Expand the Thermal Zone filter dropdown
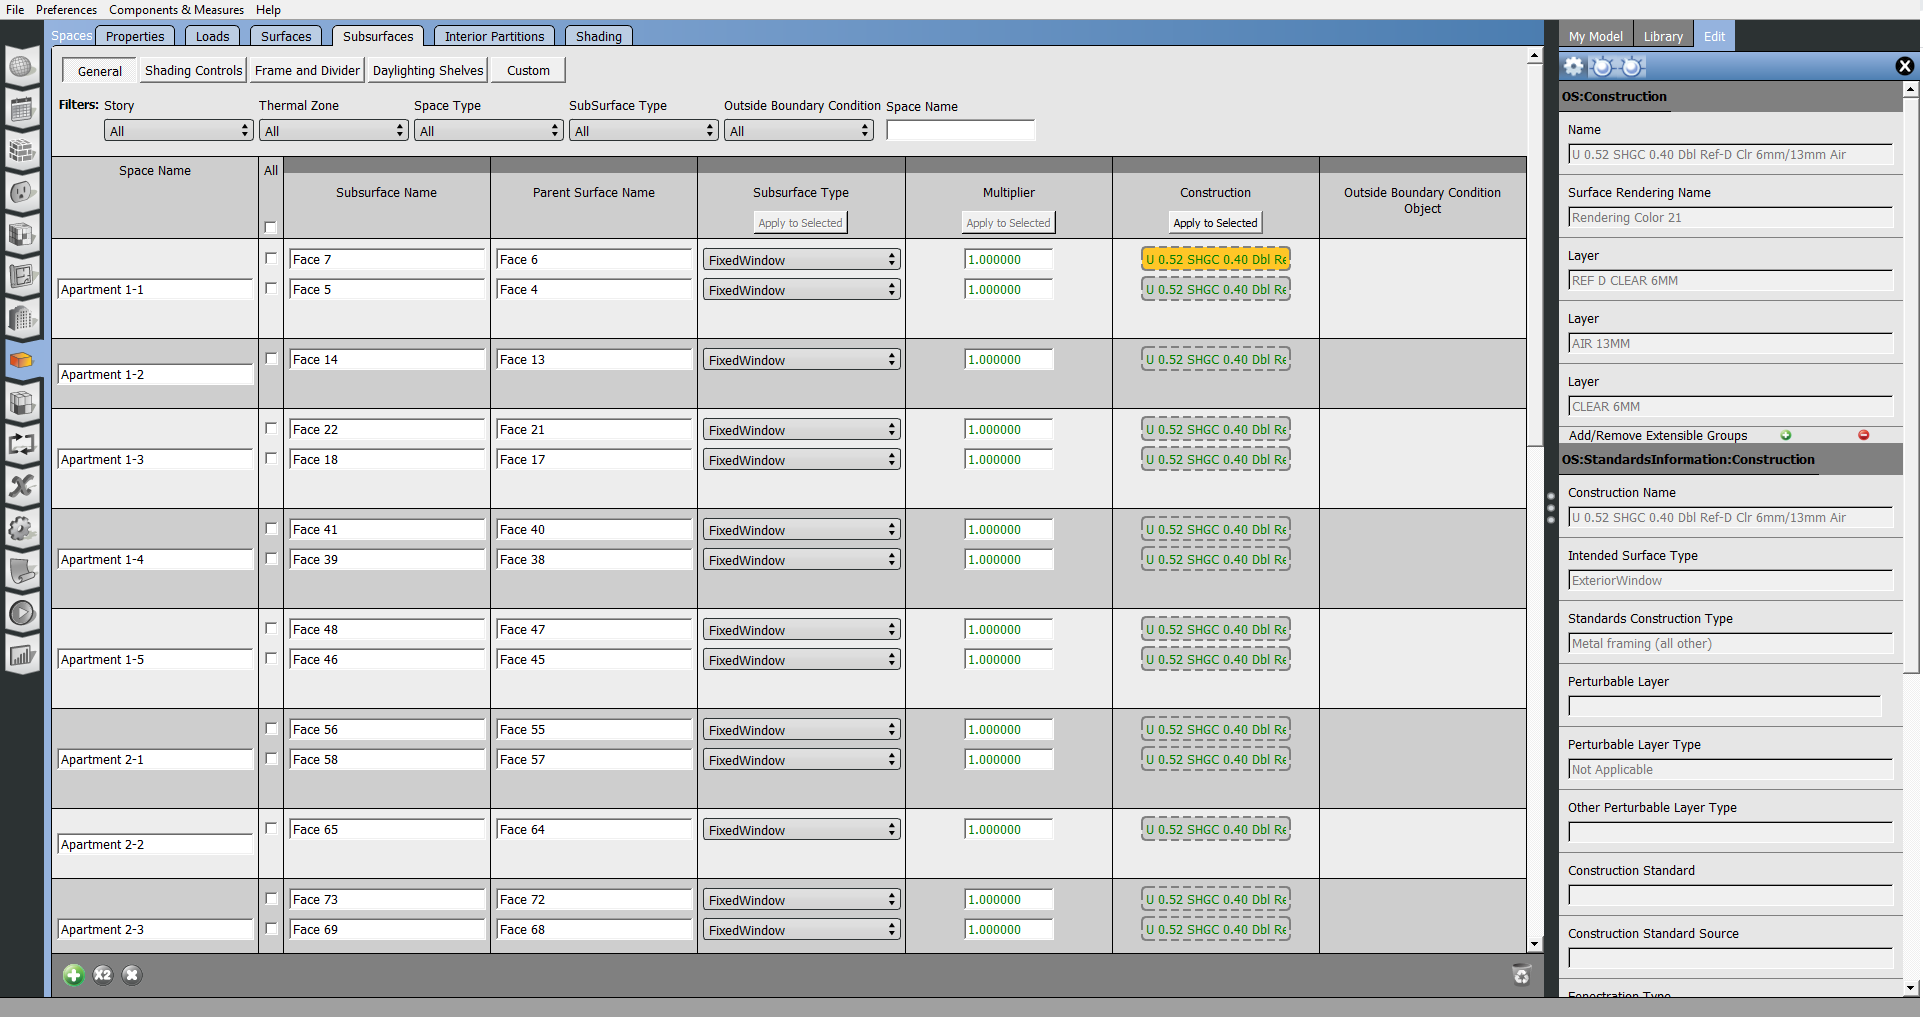This screenshot has width=1923, height=1017. point(333,131)
